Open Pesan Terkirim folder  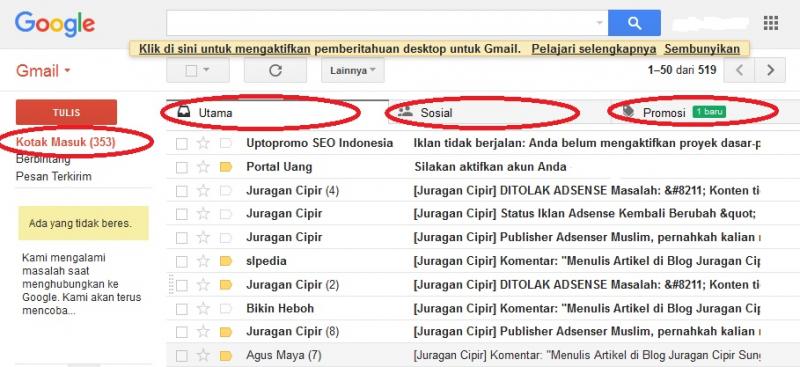point(54,177)
